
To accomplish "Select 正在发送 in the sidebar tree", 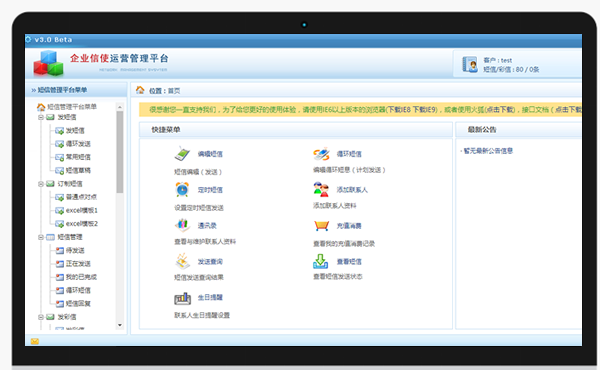I will coord(78,264).
